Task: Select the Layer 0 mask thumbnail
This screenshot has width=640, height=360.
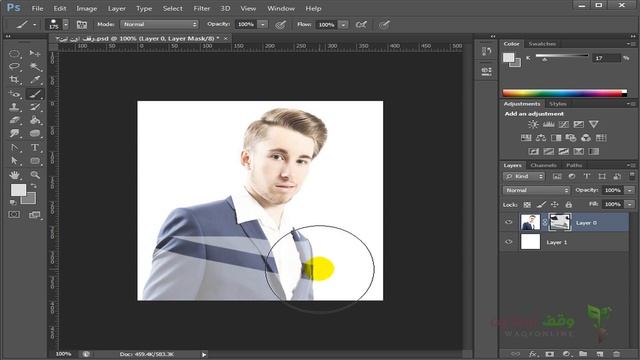Action: (560, 222)
